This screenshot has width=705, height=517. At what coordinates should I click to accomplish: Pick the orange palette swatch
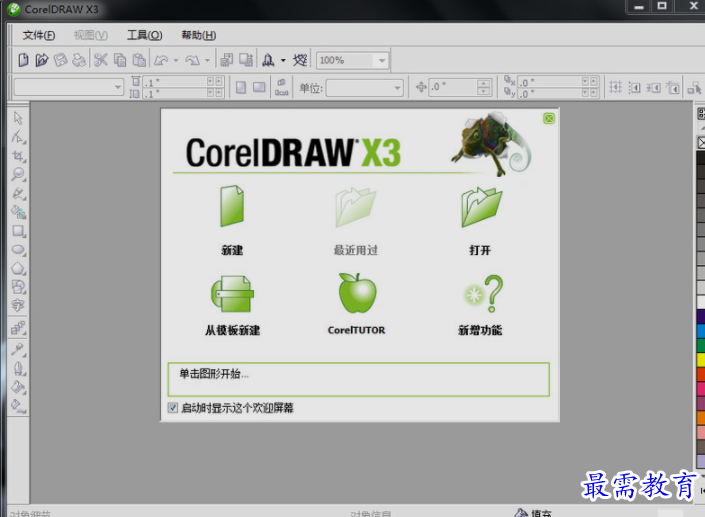coord(701,418)
